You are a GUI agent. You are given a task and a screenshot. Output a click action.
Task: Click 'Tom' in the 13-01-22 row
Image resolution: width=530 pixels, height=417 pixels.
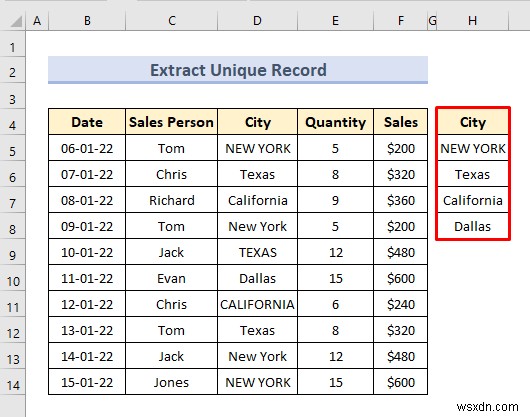coord(171,330)
